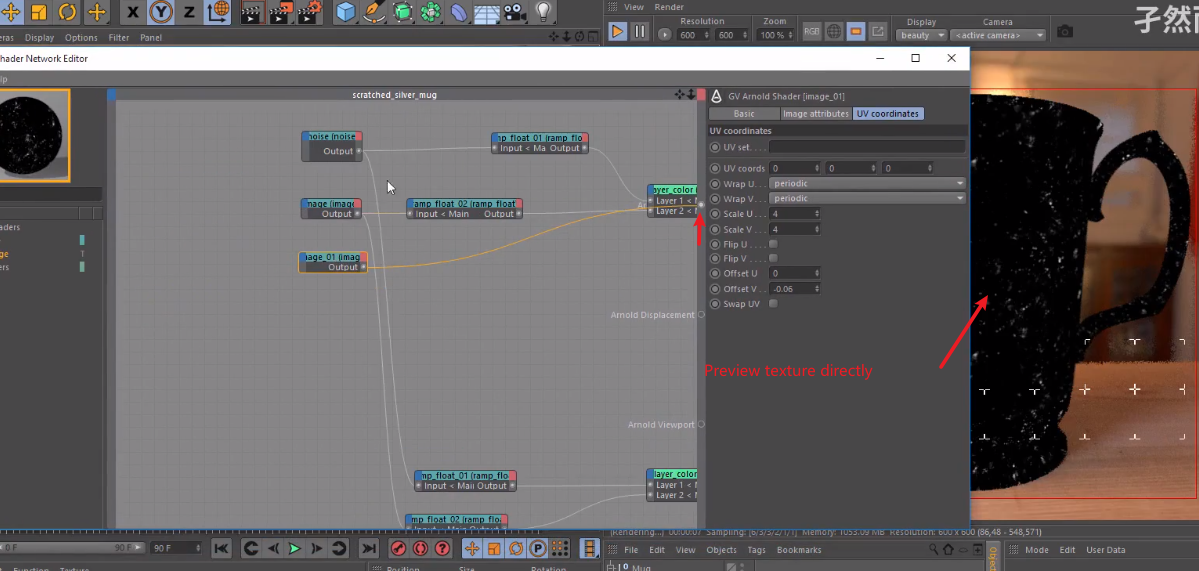
Task: Click the Basic tab button
Action: tap(744, 114)
